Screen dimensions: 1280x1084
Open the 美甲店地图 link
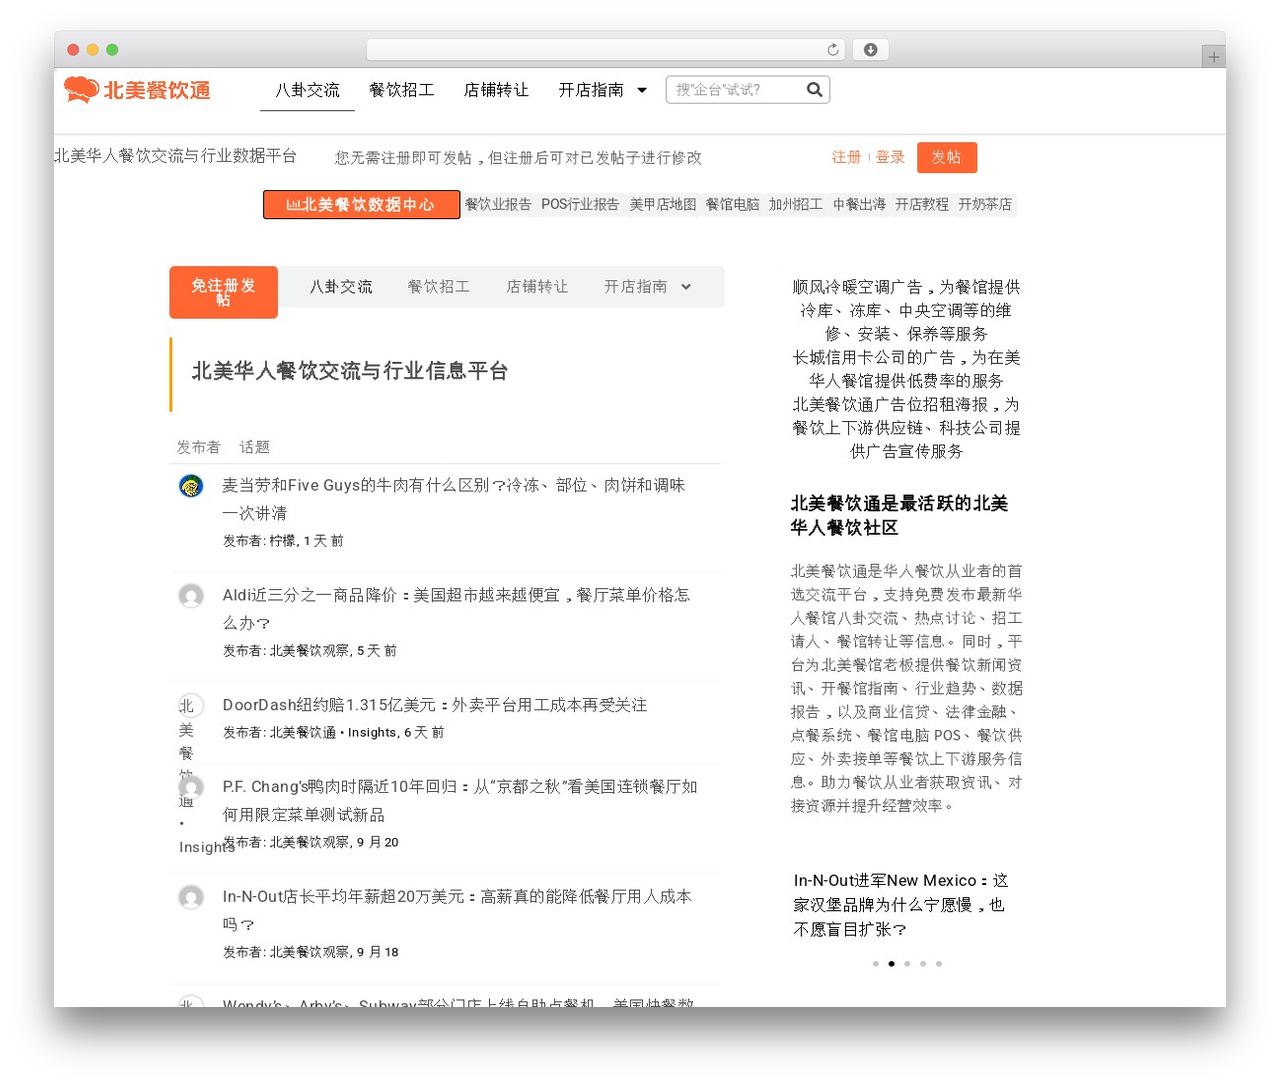[x=662, y=204]
